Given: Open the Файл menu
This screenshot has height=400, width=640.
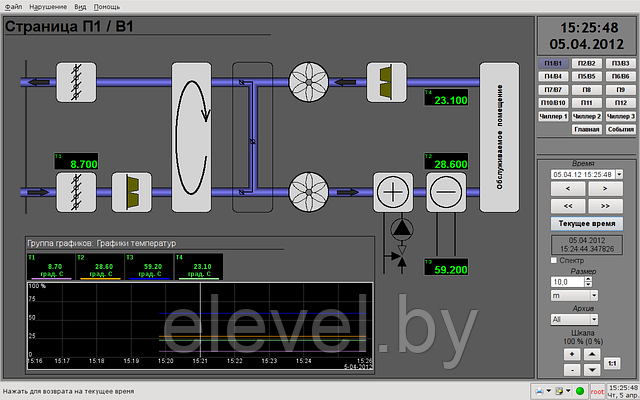Looking at the screenshot, I should click(13, 6).
